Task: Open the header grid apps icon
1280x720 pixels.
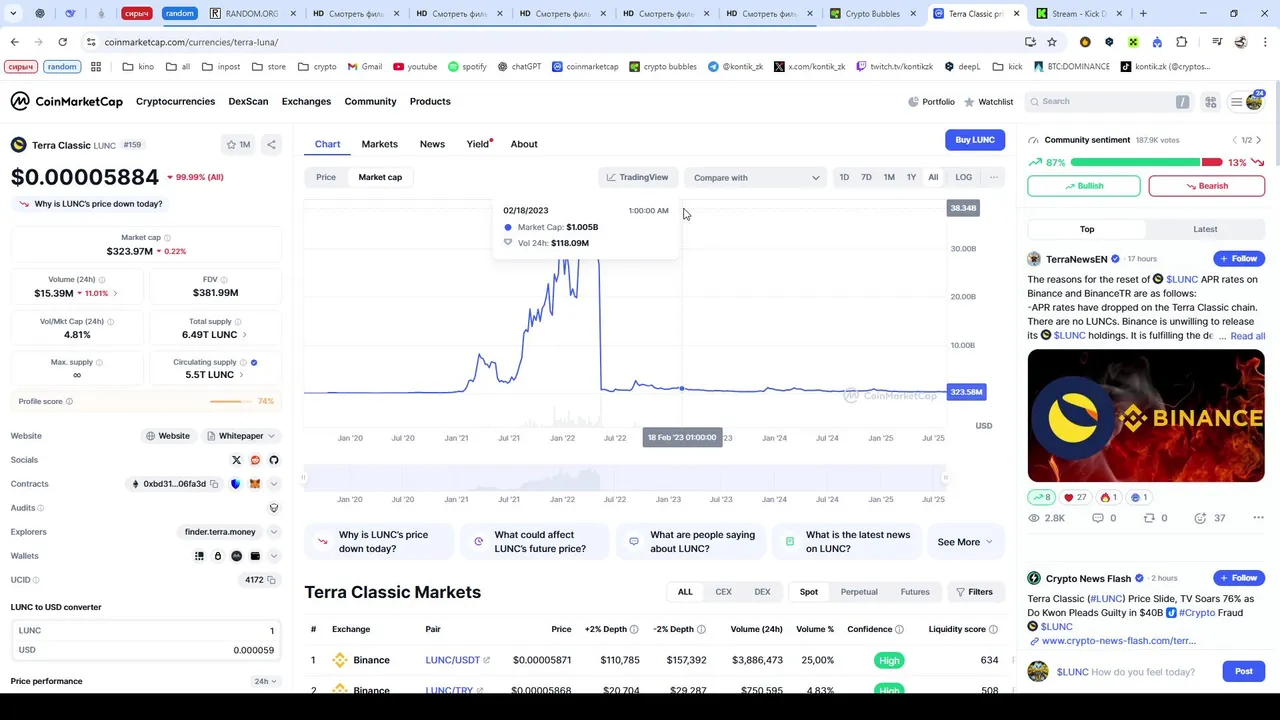Action: tap(1210, 102)
